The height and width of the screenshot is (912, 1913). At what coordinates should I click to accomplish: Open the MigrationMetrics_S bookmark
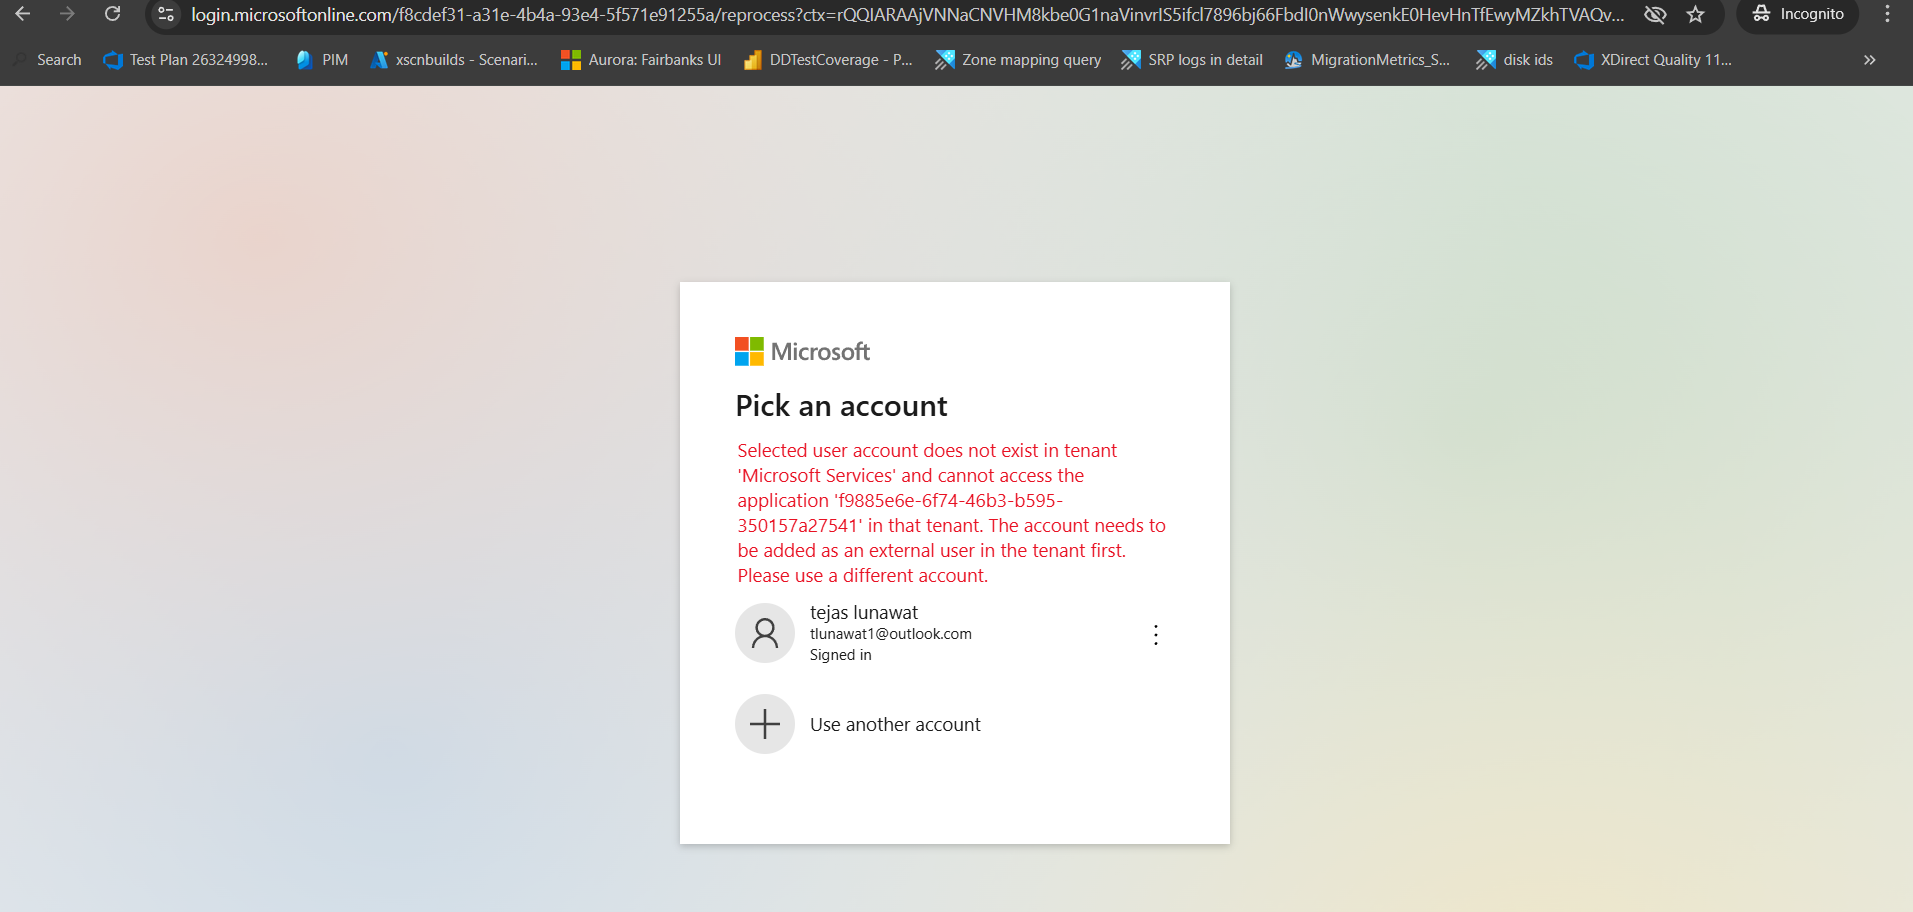click(1367, 60)
